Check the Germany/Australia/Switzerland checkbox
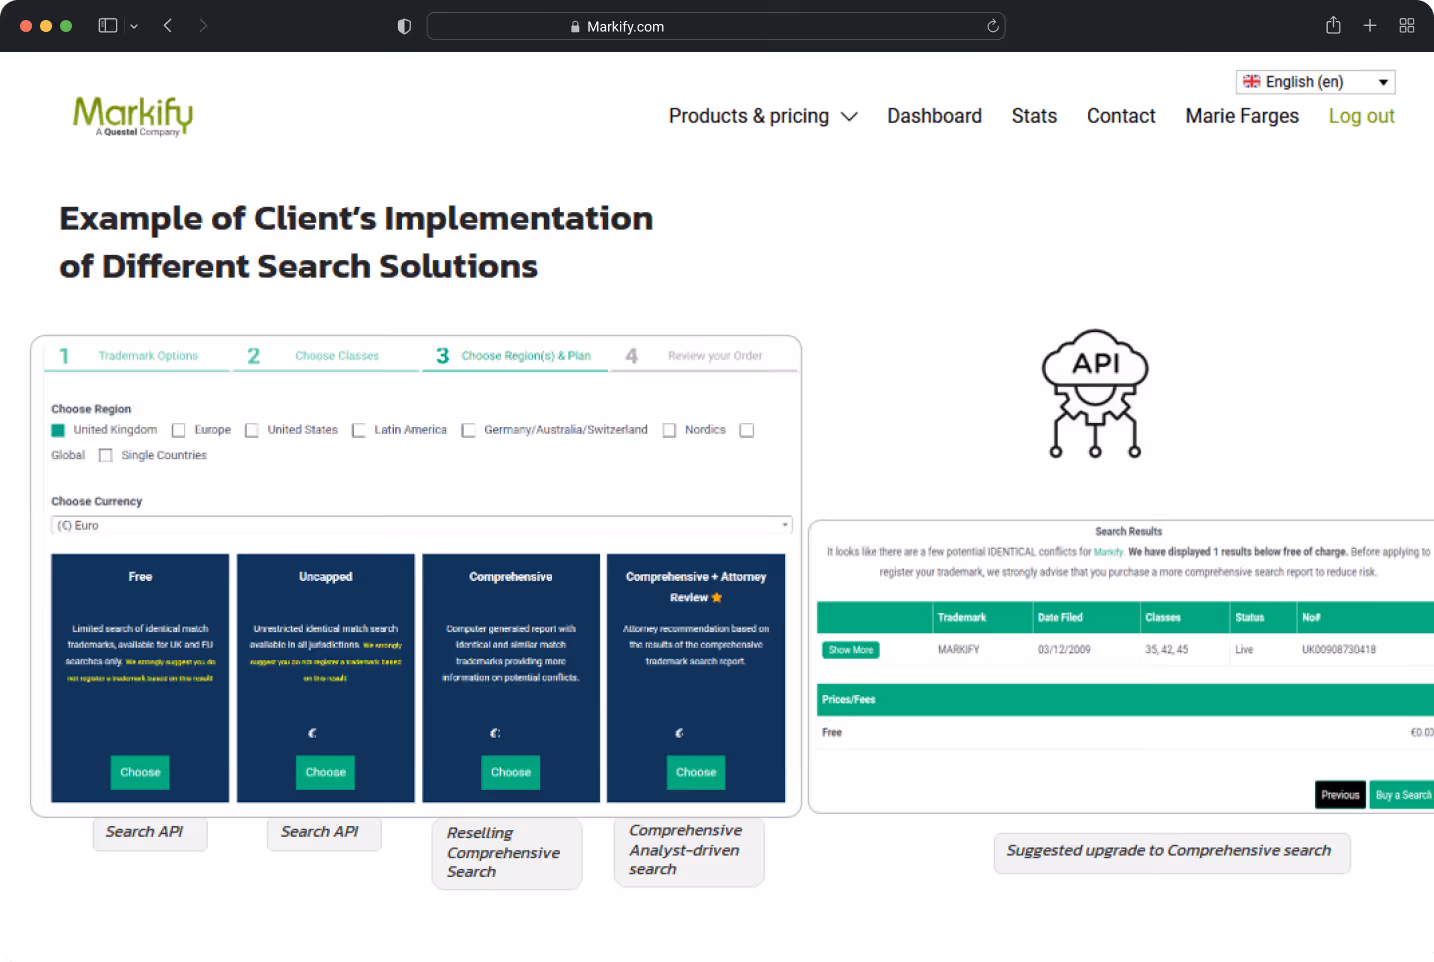 pos(468,430)
